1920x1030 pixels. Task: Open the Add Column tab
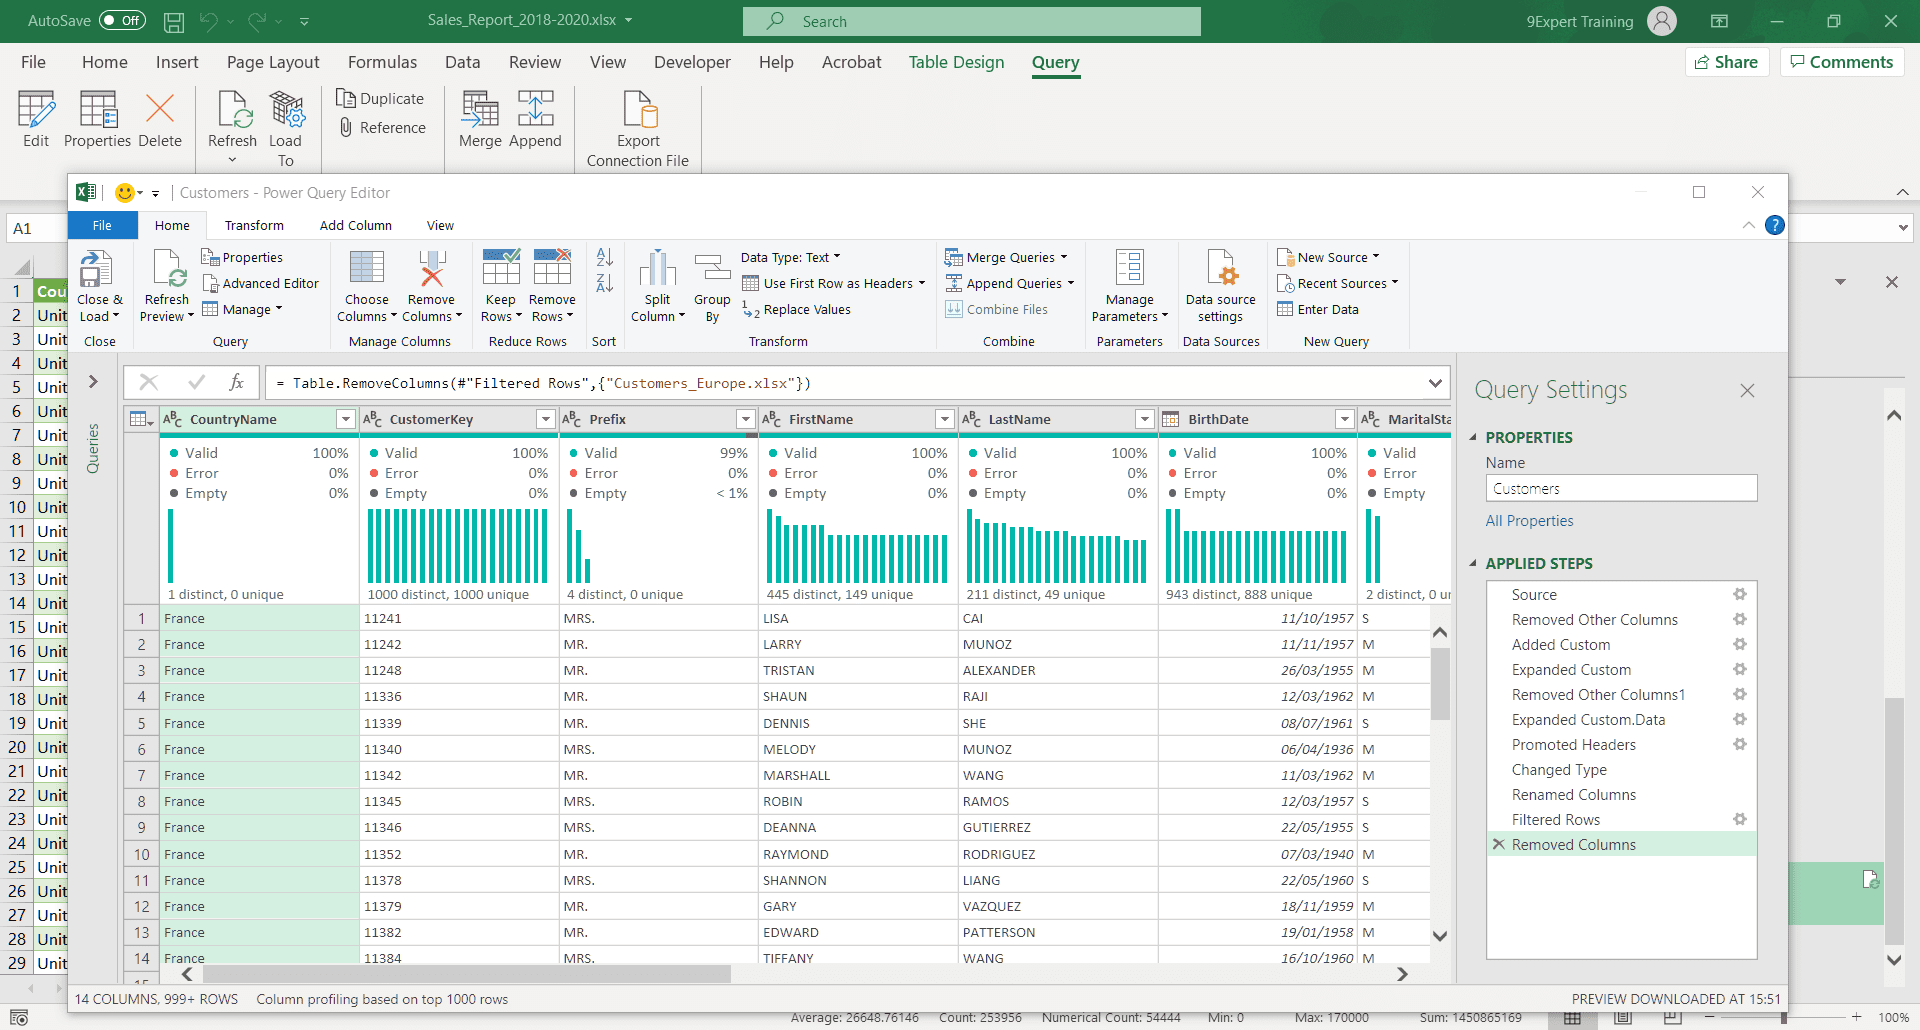coord(355,225)
